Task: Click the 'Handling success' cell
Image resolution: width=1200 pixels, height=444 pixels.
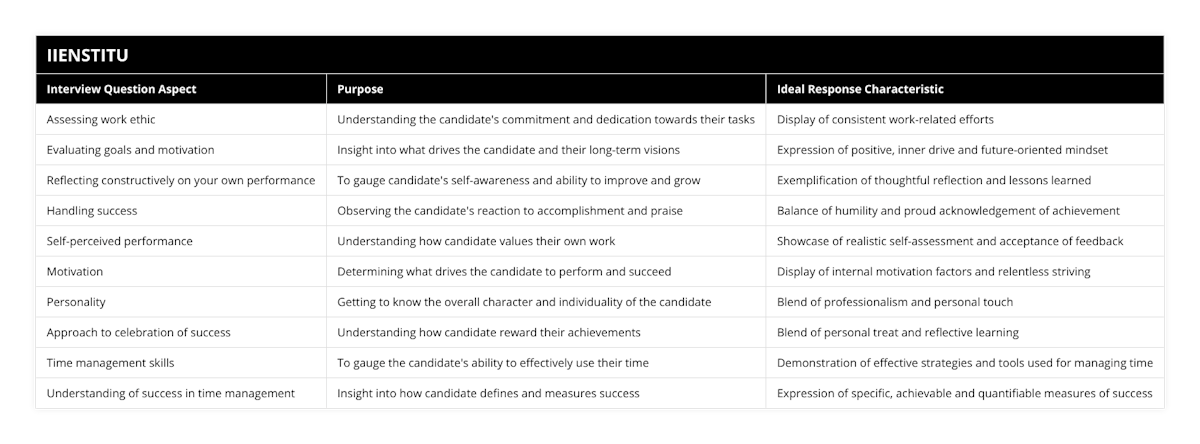Action: pyautogui.click(x=92, y=211)
